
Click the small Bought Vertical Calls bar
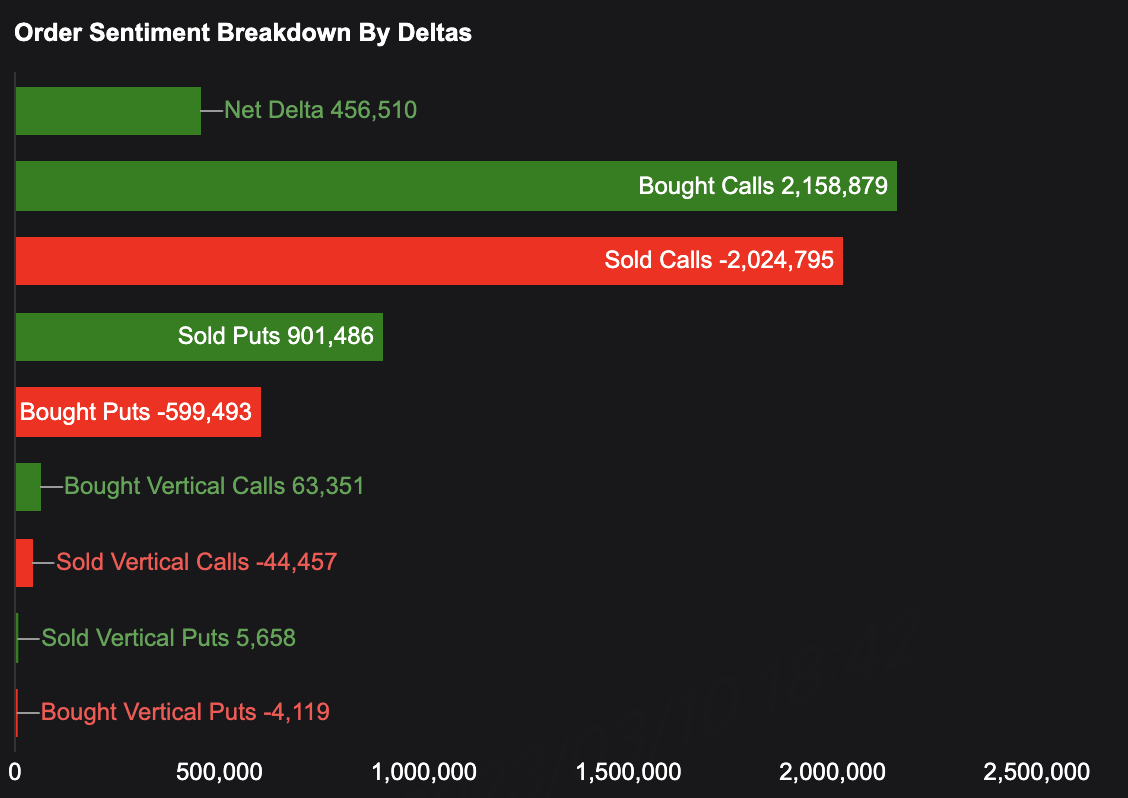coord(28,487)
